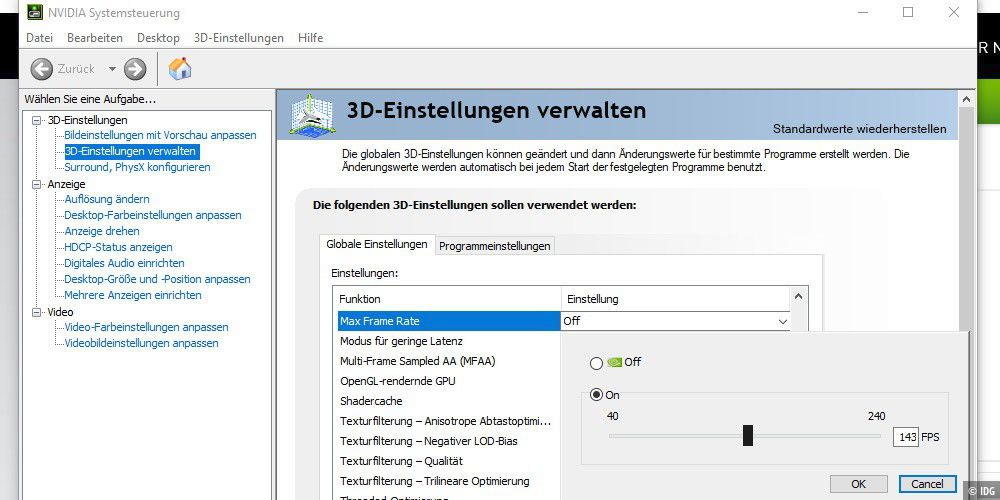Select Texturfilterung – Negativer LOD-Bias row
This screenshot has width=1000, height=500.
pyautogui.click(x=448, y=441)
